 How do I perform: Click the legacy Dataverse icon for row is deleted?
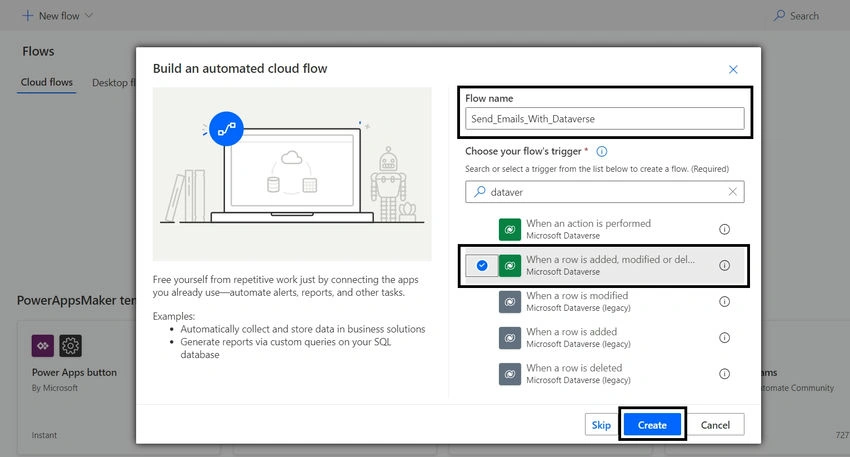(510, 374)
